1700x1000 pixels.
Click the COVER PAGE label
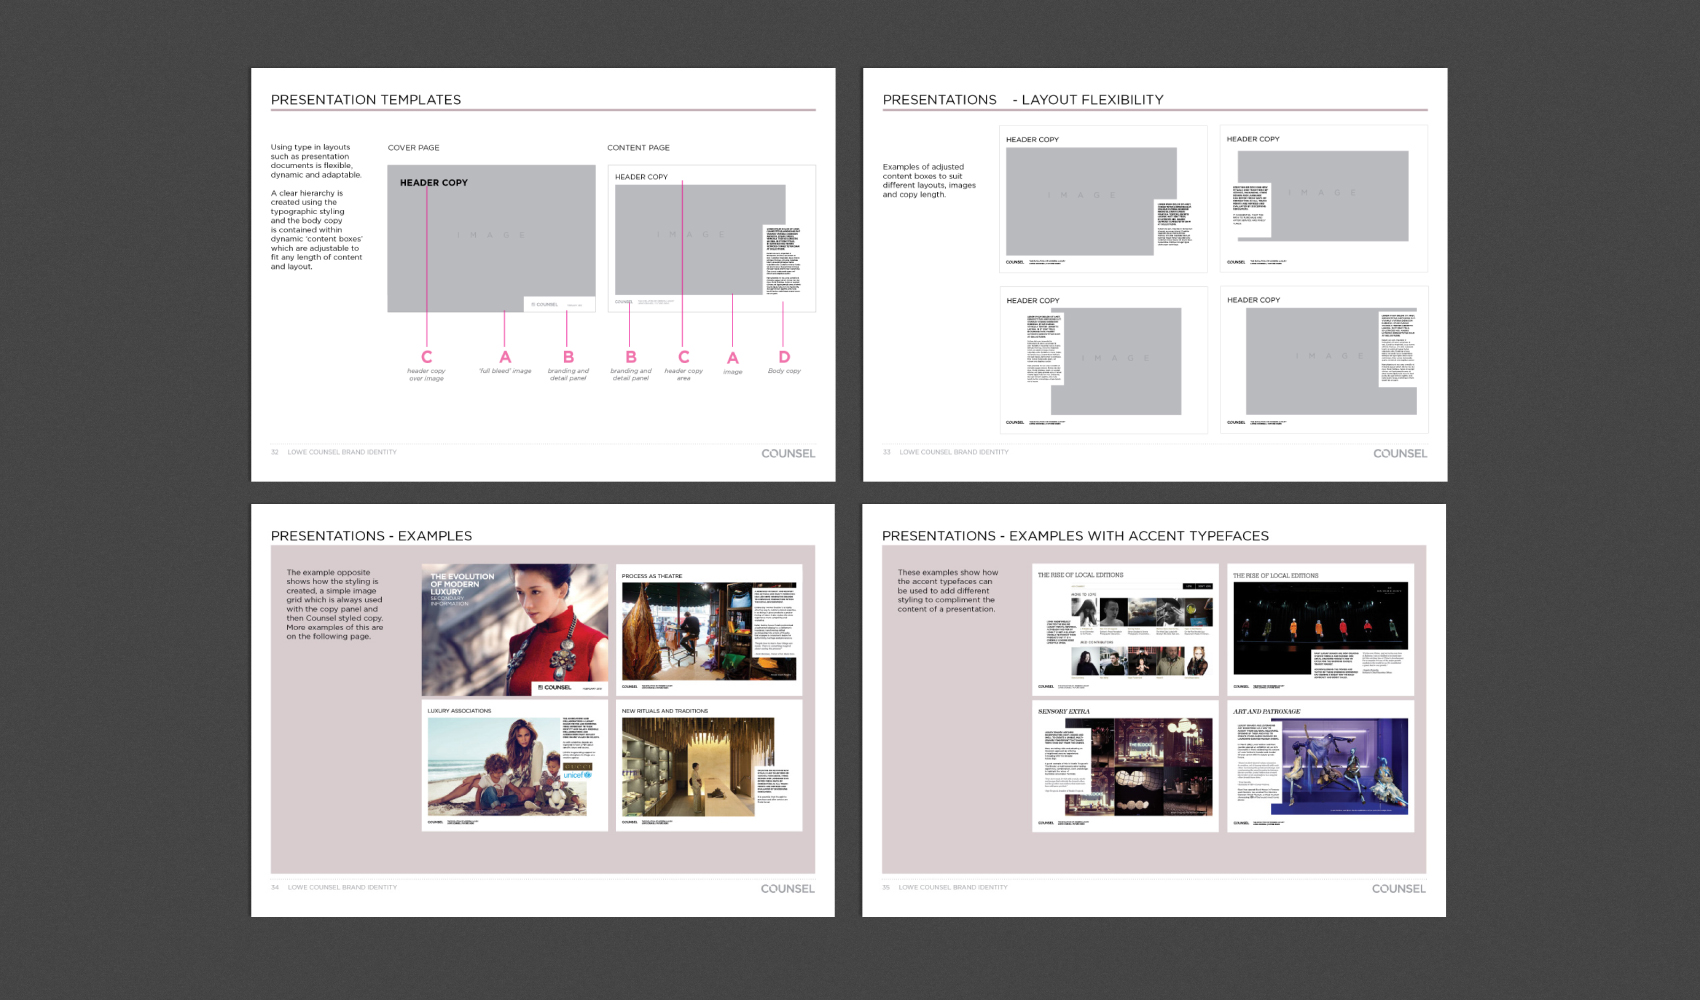(x=413, y=148)
